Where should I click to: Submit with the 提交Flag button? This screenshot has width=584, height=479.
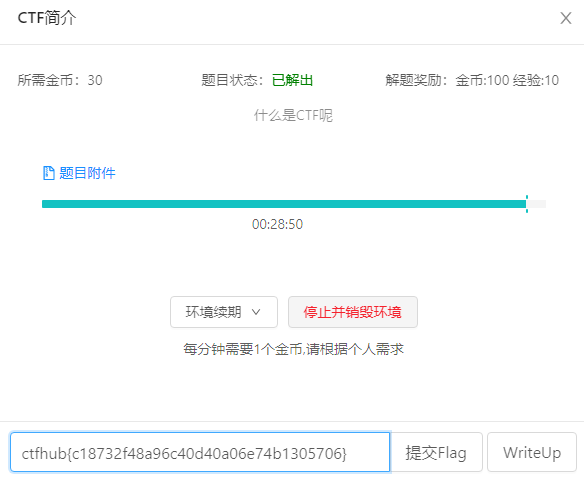(436, 452)
